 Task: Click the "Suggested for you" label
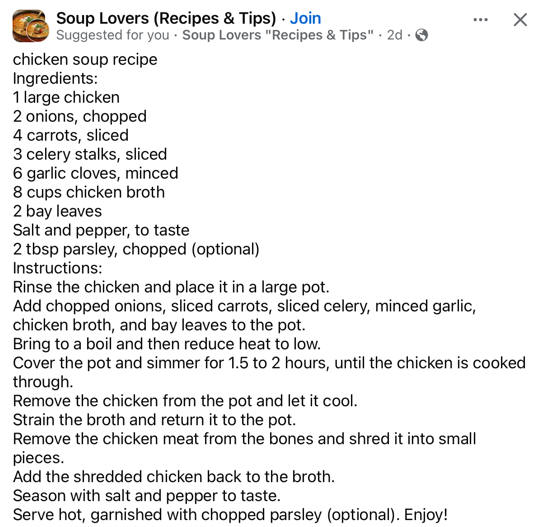point(113,35)
